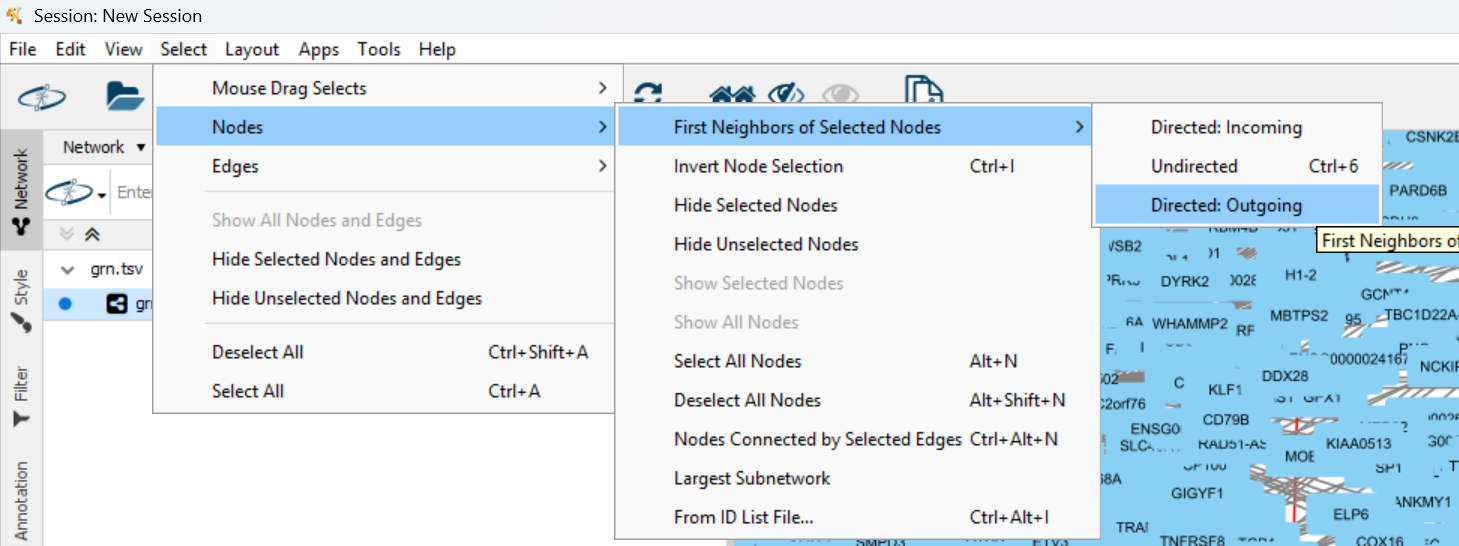Click the ELP6 node label

pos(1350,514)
